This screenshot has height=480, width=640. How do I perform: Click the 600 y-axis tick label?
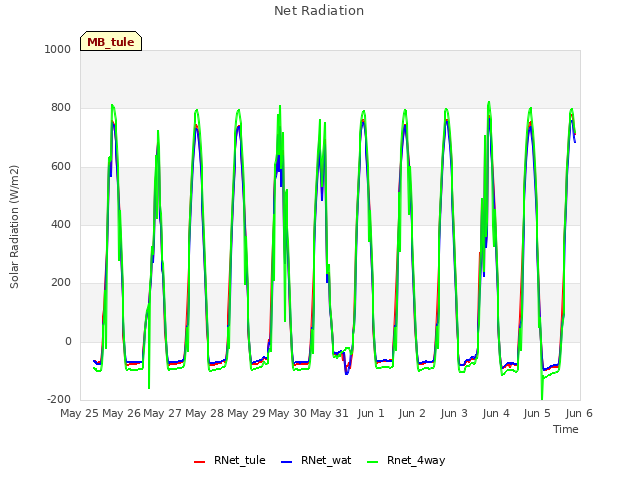(x=61, y=167)
